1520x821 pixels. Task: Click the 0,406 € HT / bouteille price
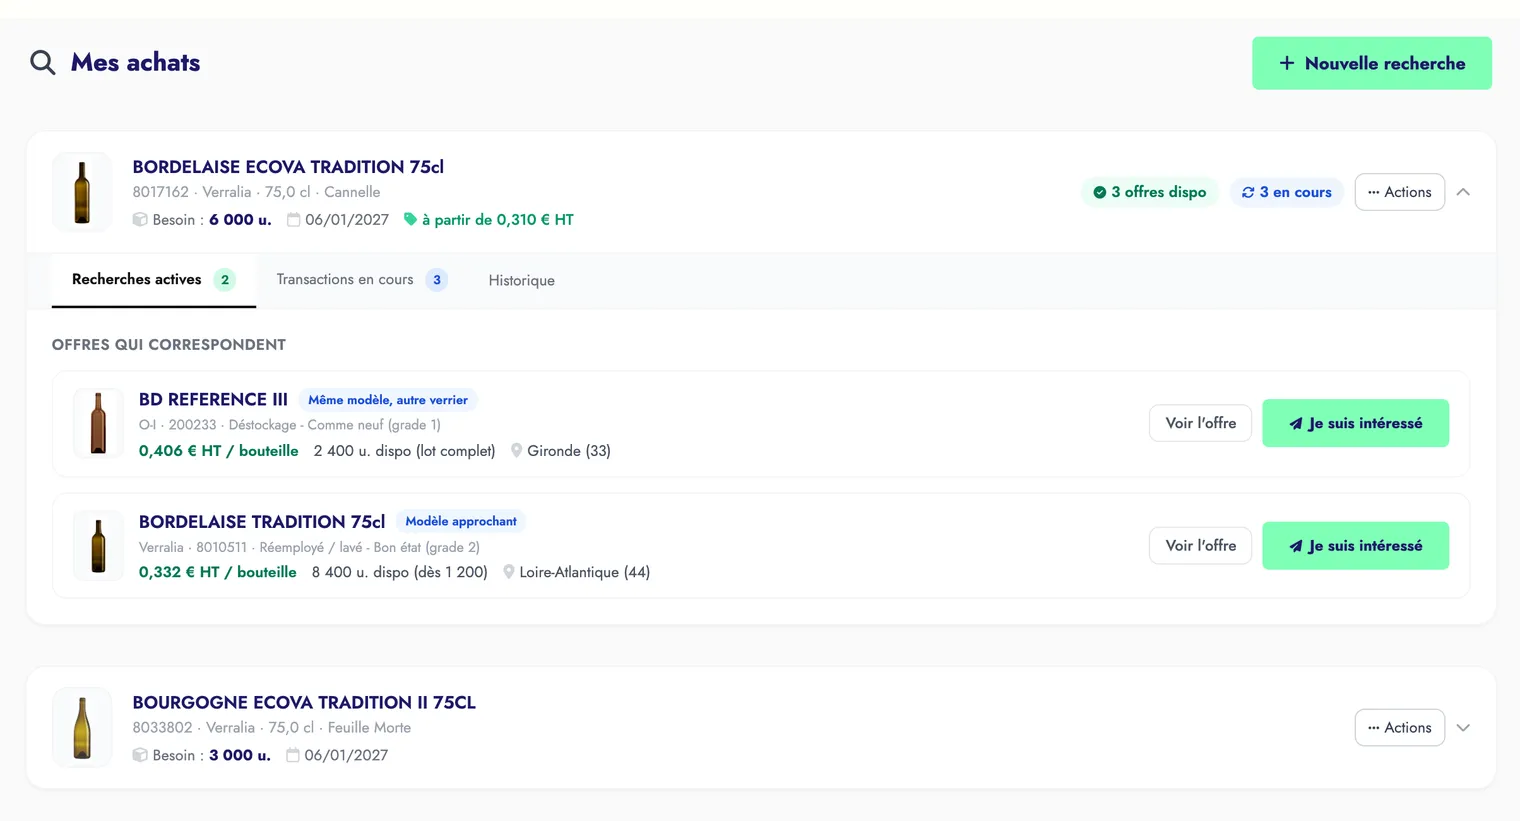tap(219, 451)
